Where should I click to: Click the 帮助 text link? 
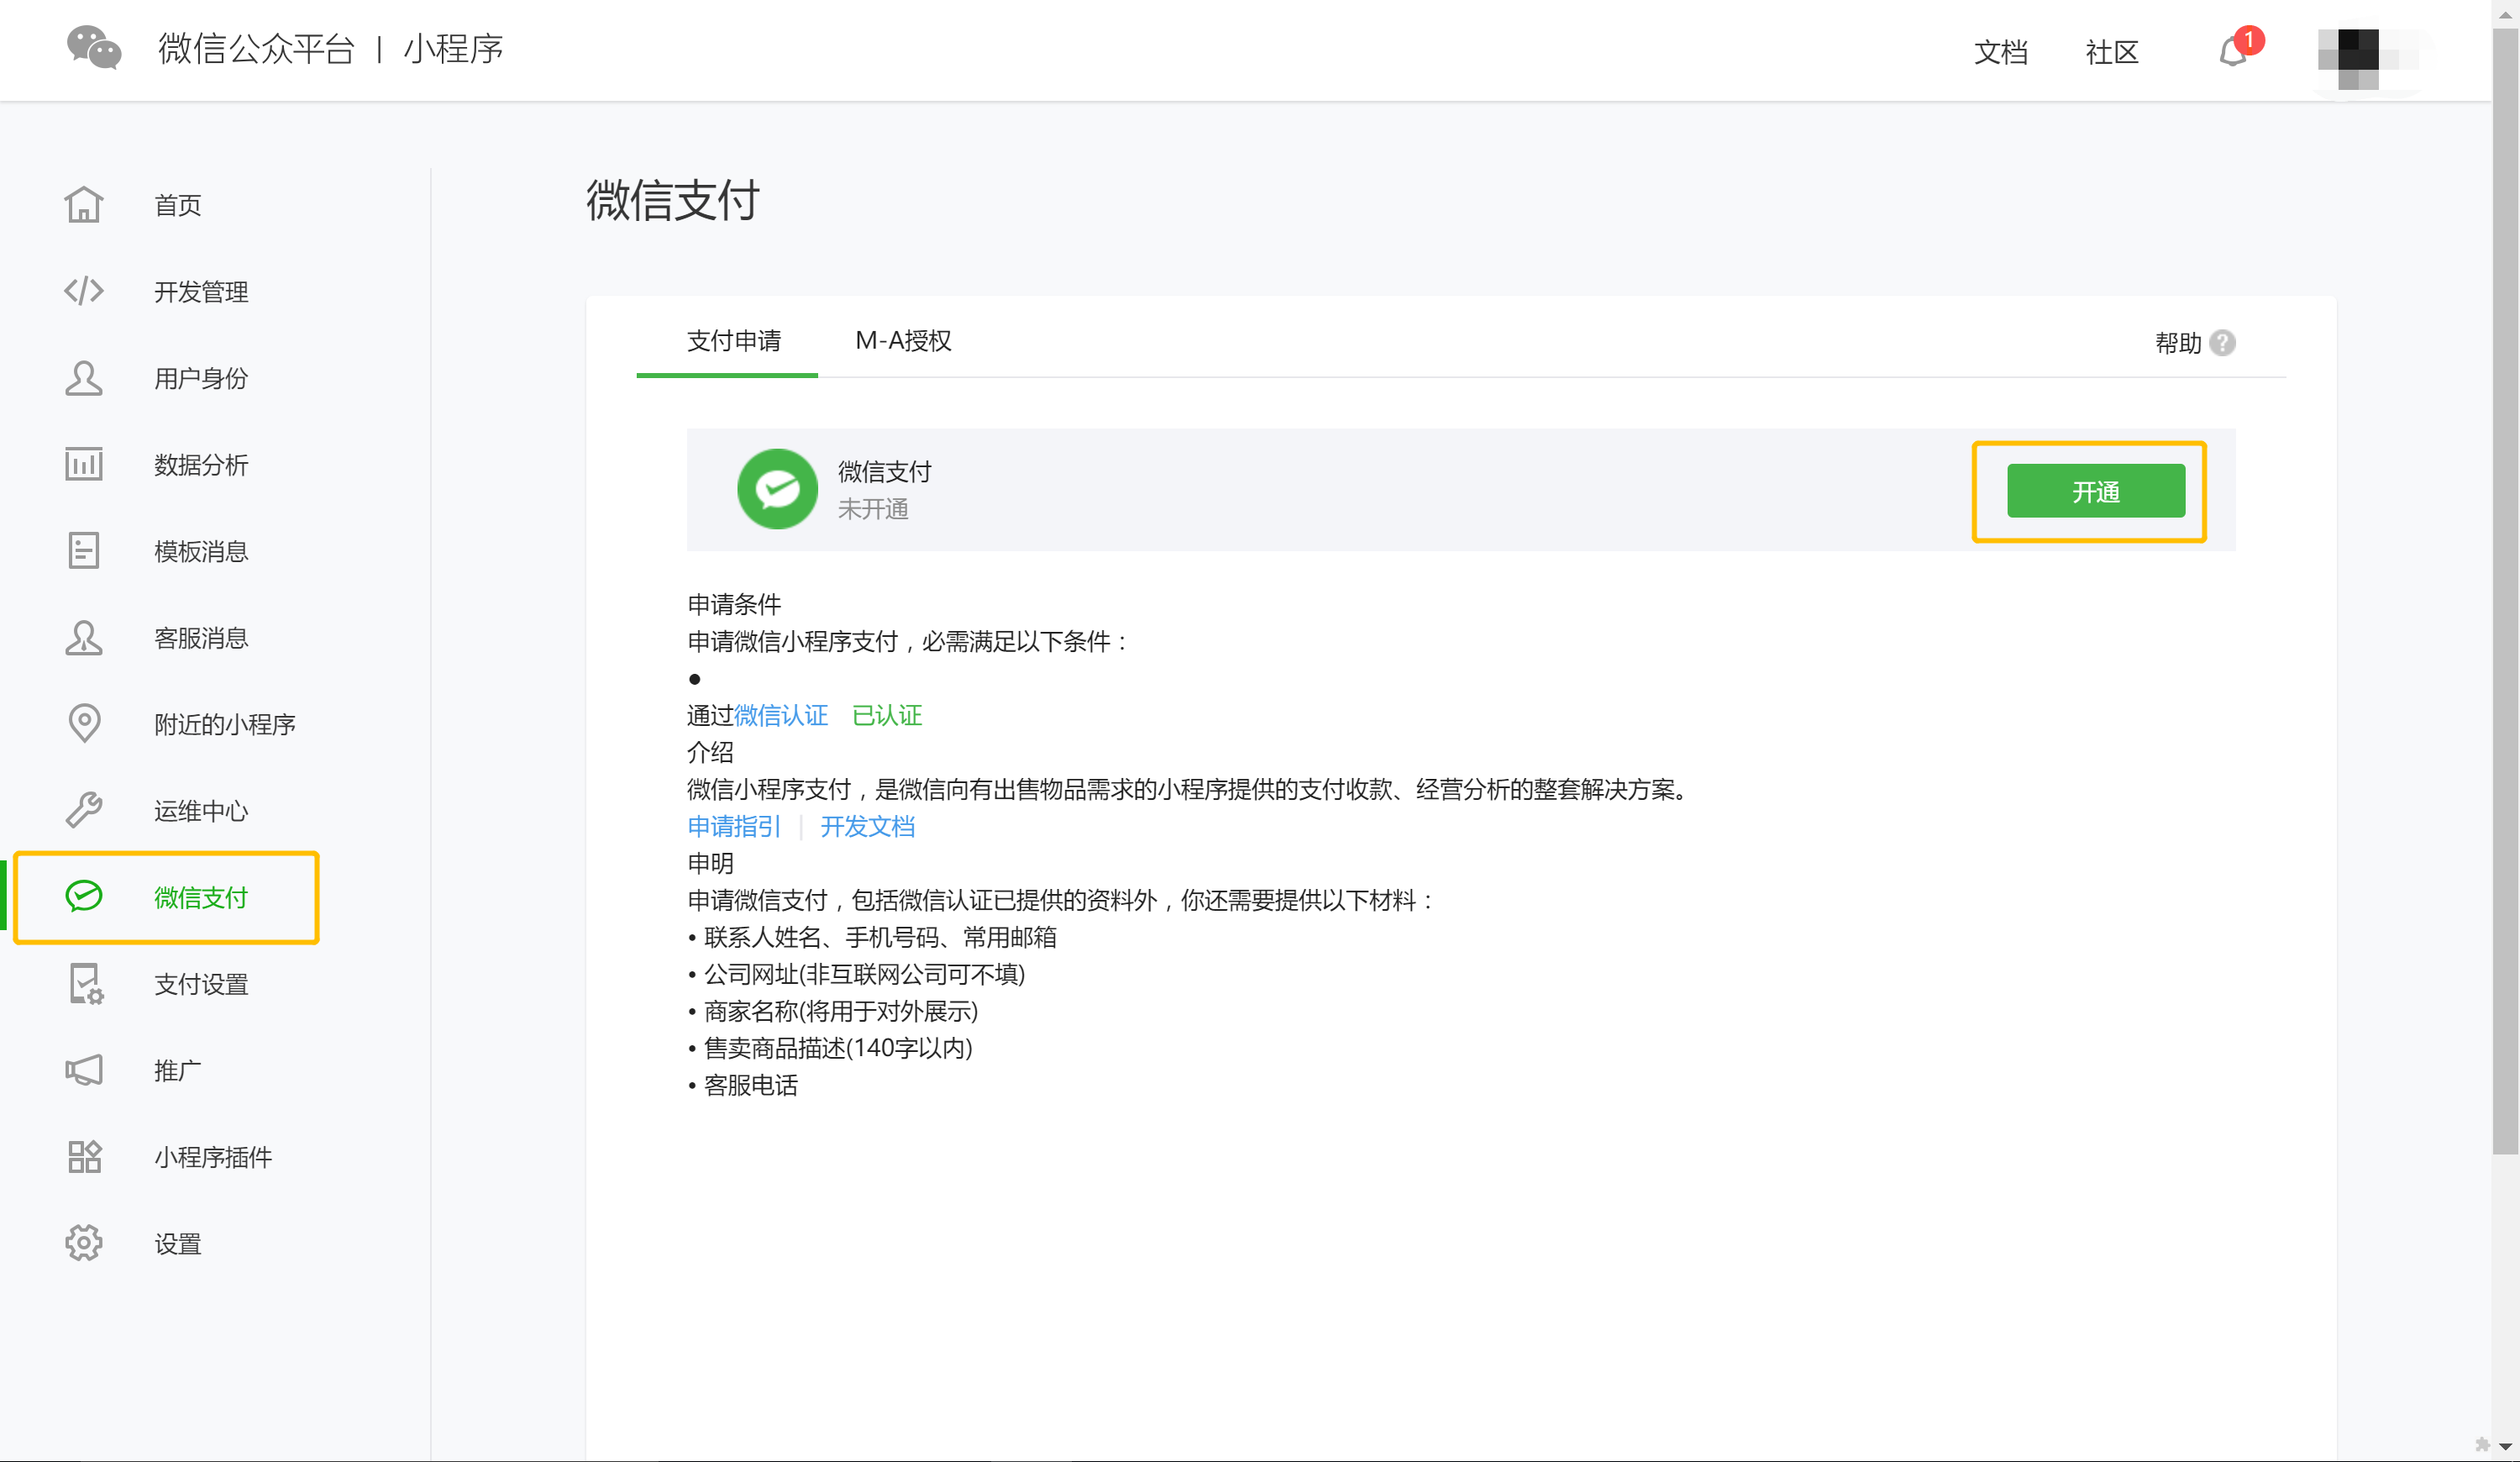point(2178,343)
